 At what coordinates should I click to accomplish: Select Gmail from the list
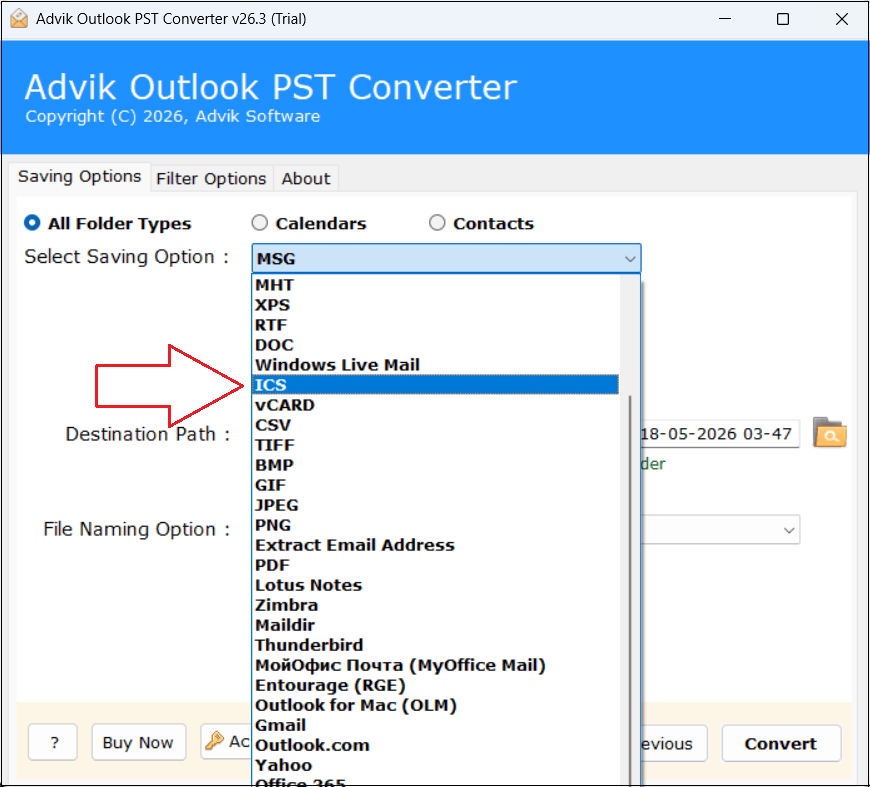(436, 725)
